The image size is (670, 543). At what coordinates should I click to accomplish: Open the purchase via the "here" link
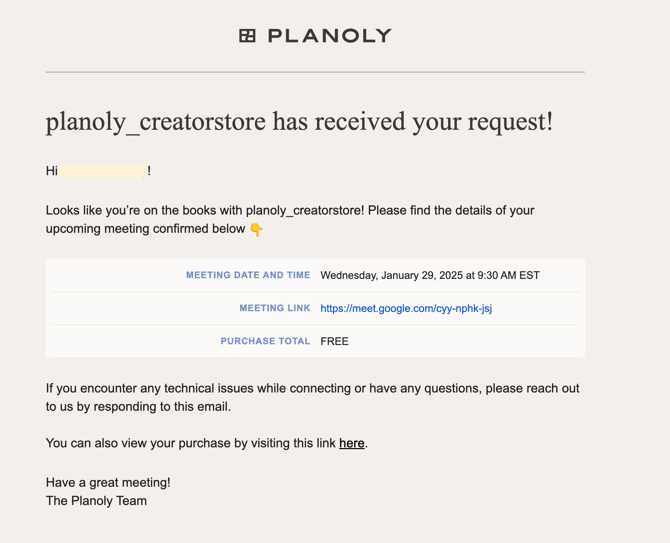(351, 443)
